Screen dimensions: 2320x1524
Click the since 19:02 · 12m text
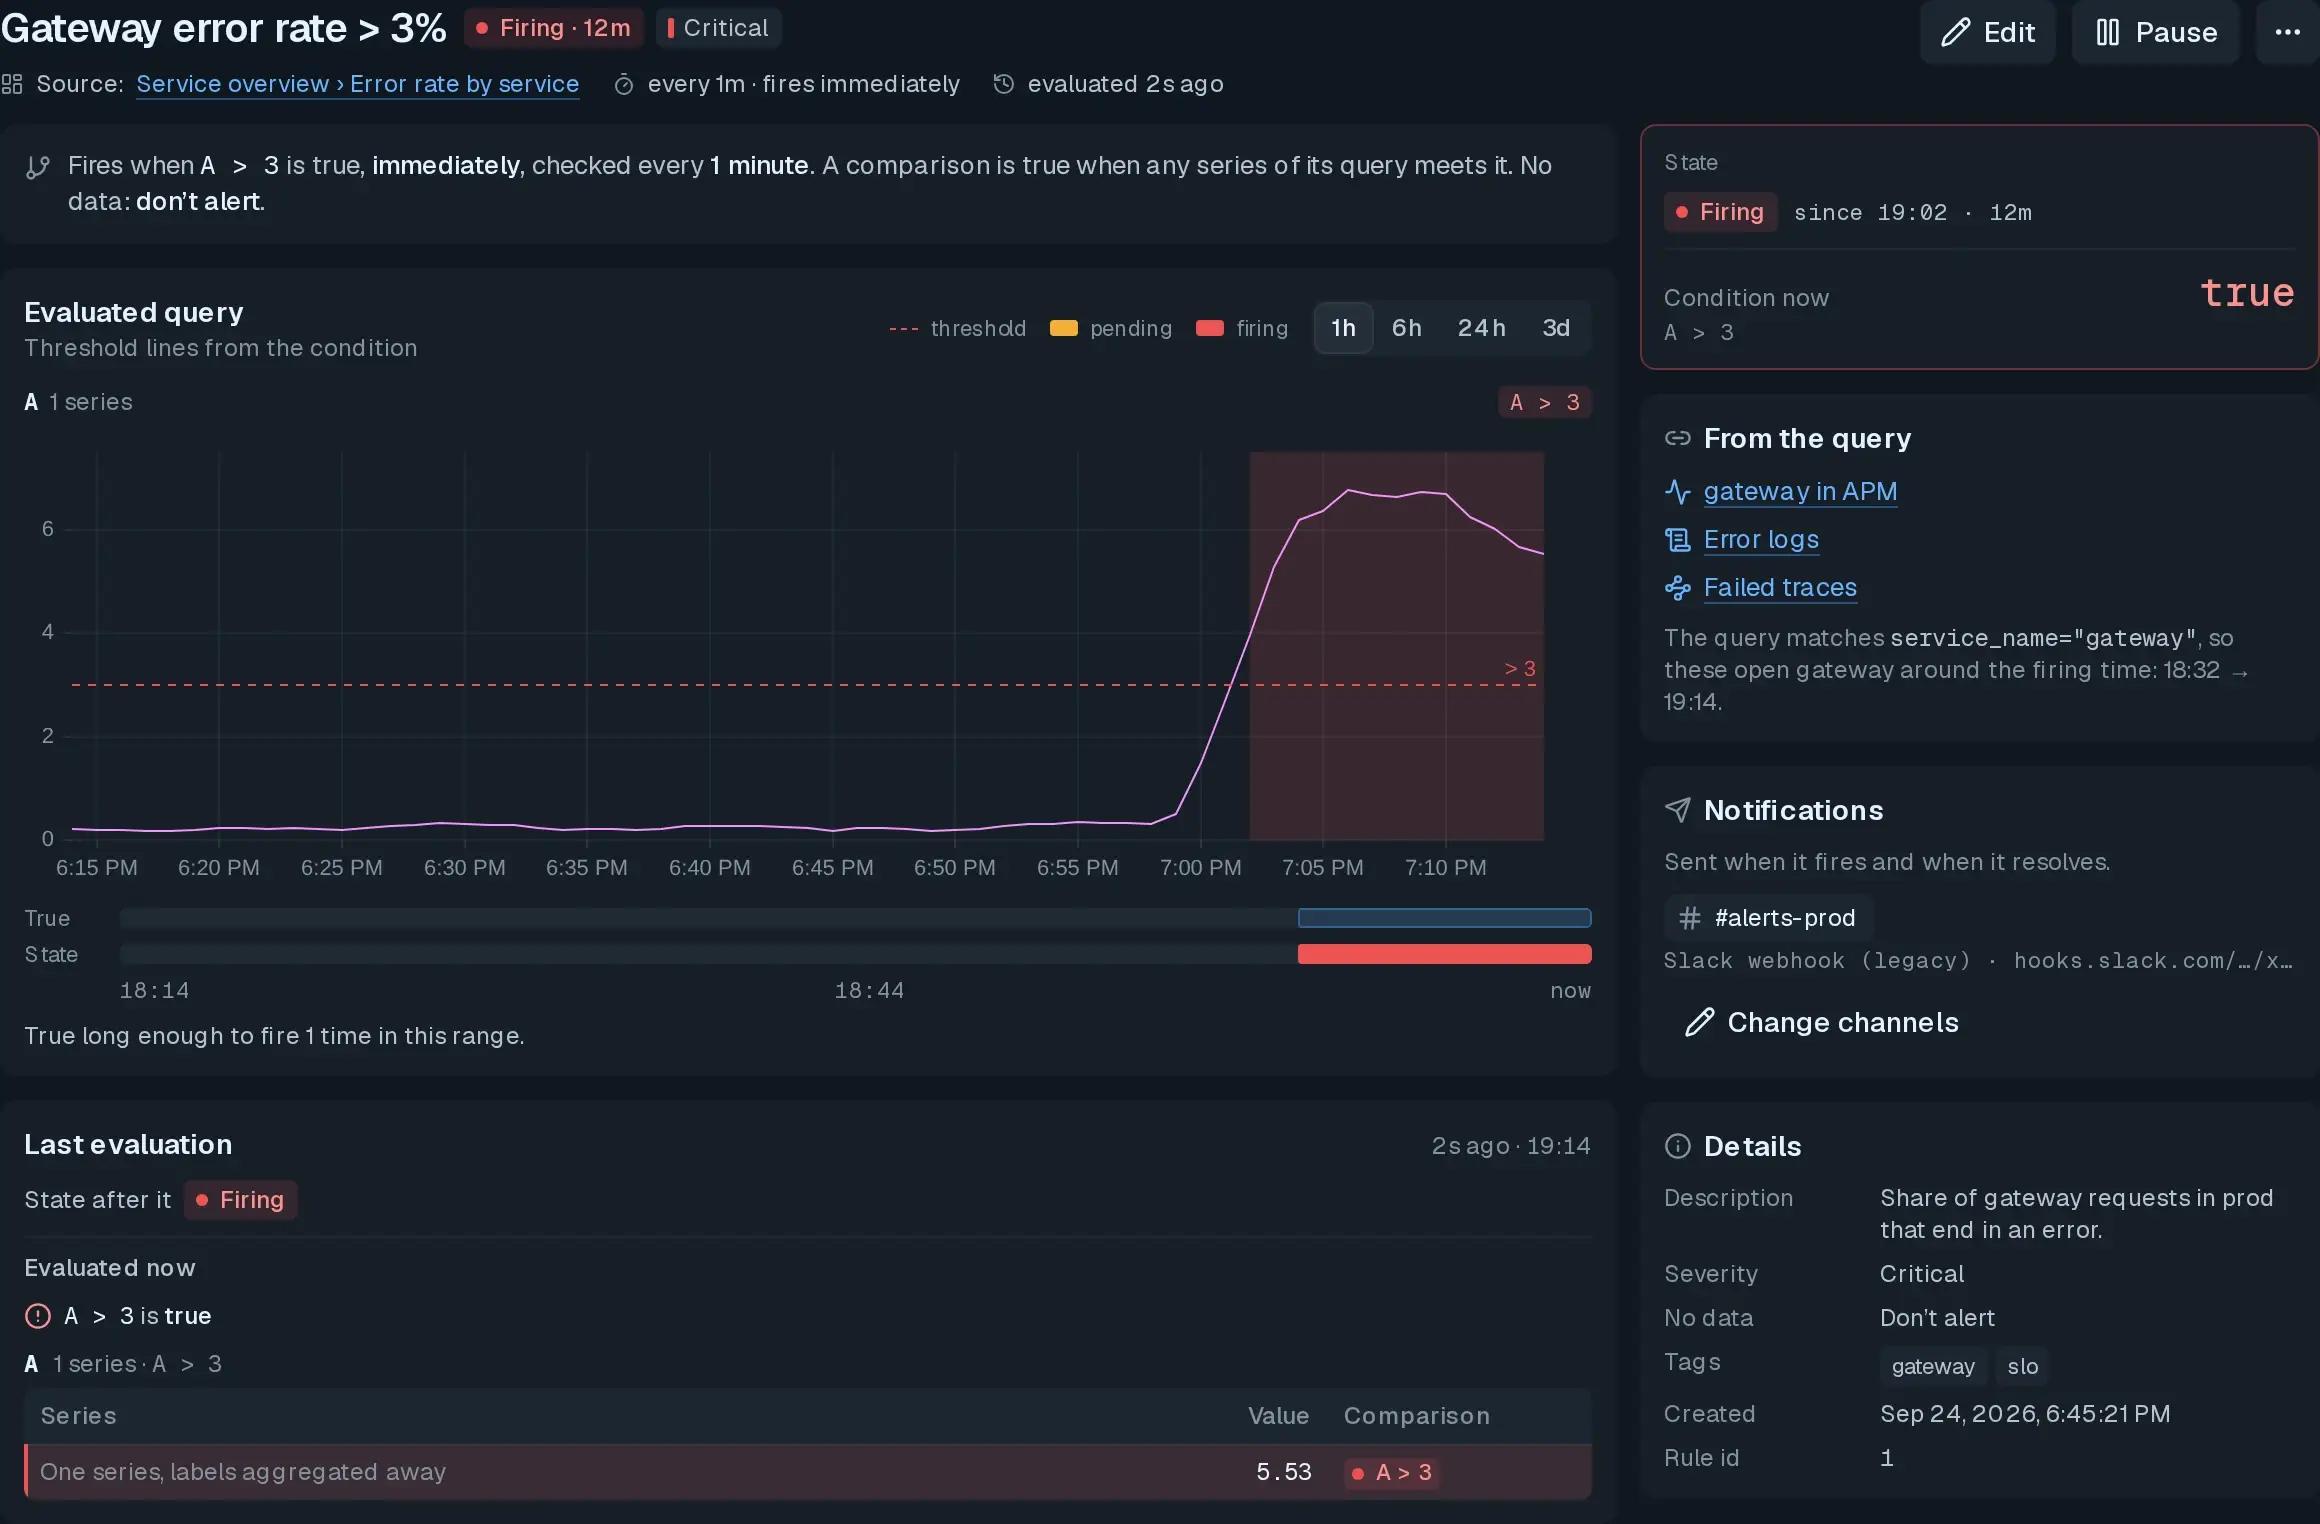click(x=1913, y=212)
